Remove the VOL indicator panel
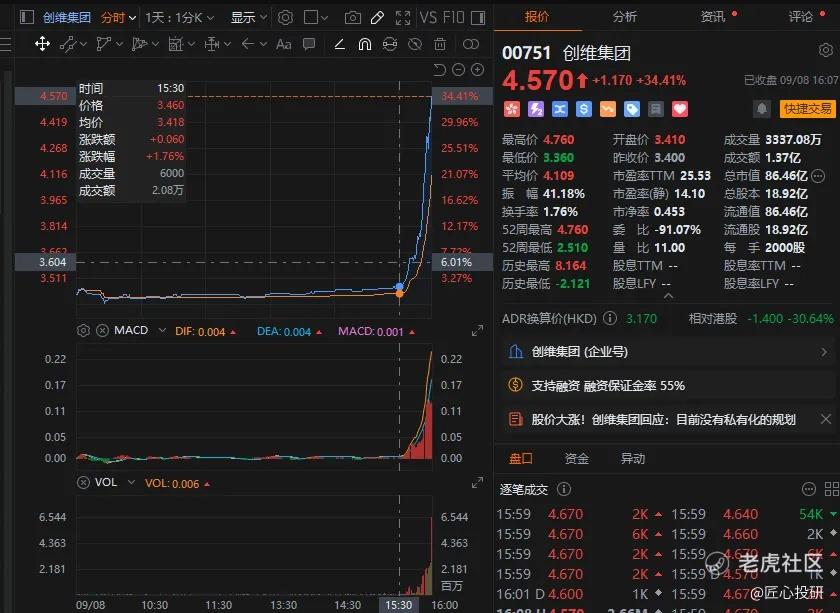840x613 pixels. [x=83, y=482]
